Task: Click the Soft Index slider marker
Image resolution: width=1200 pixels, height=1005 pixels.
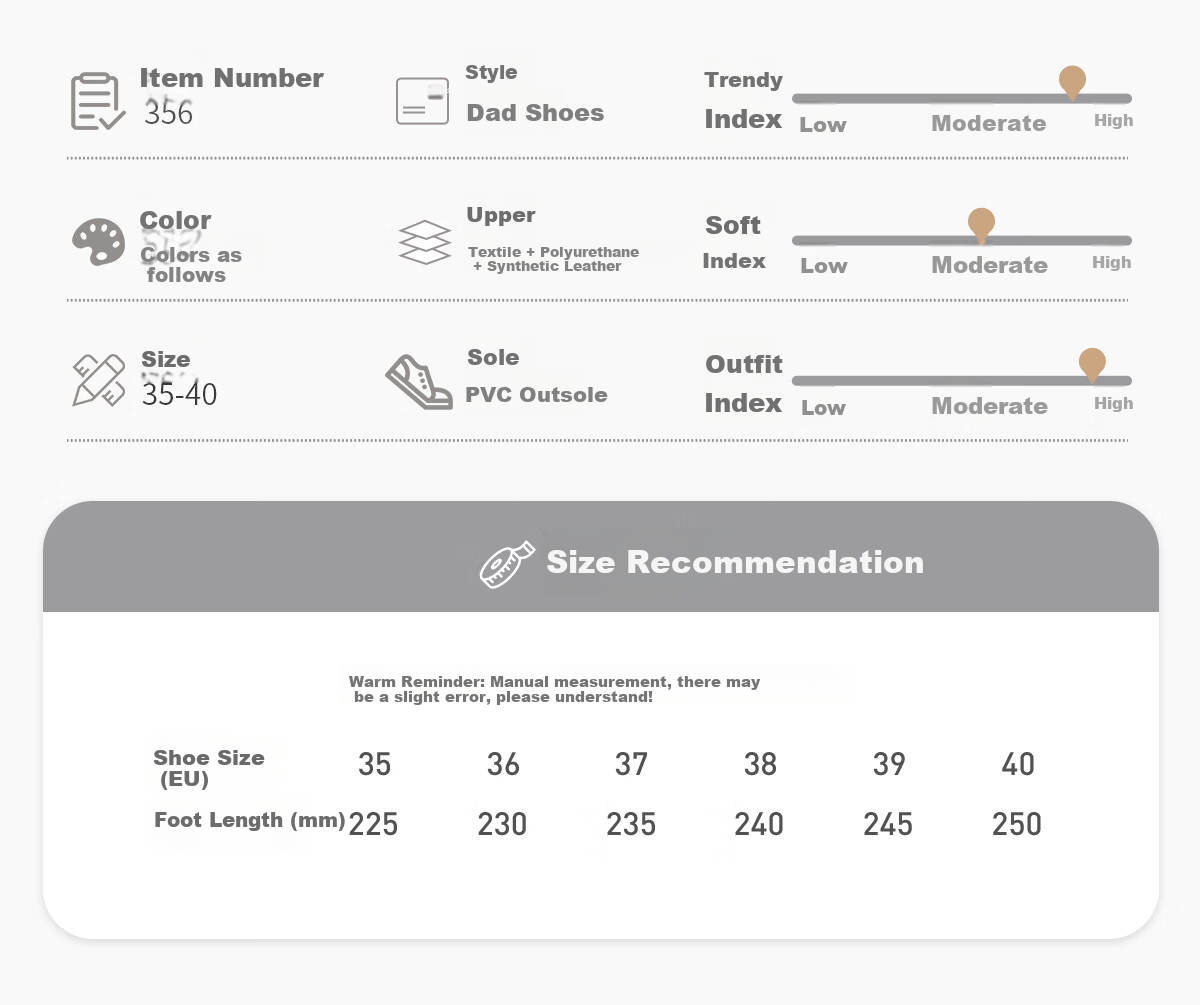Action: 982,225
